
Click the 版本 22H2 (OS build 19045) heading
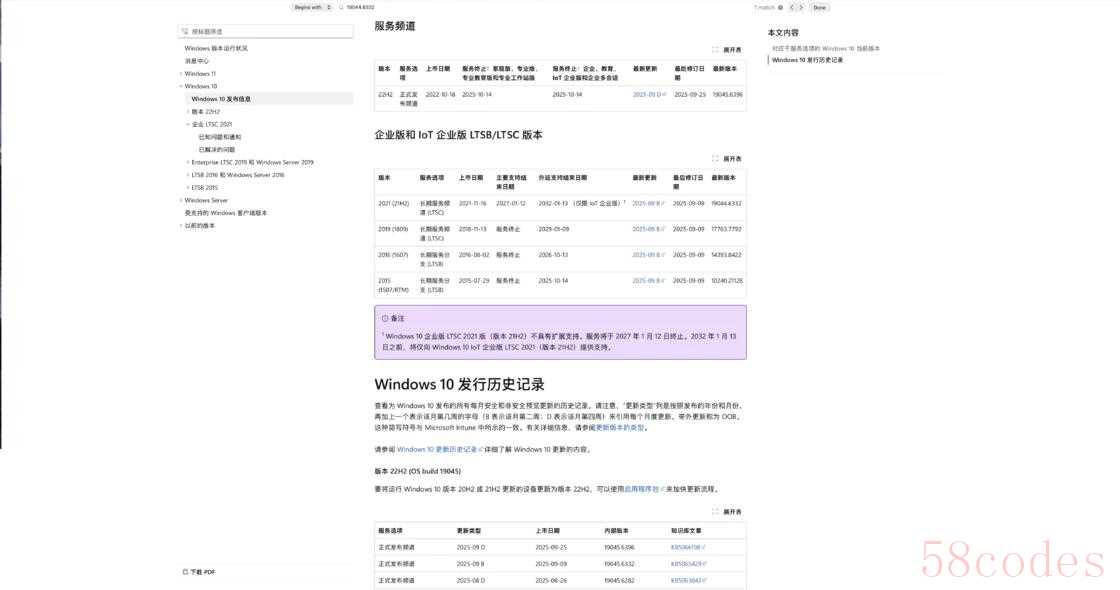click(418, 471)
